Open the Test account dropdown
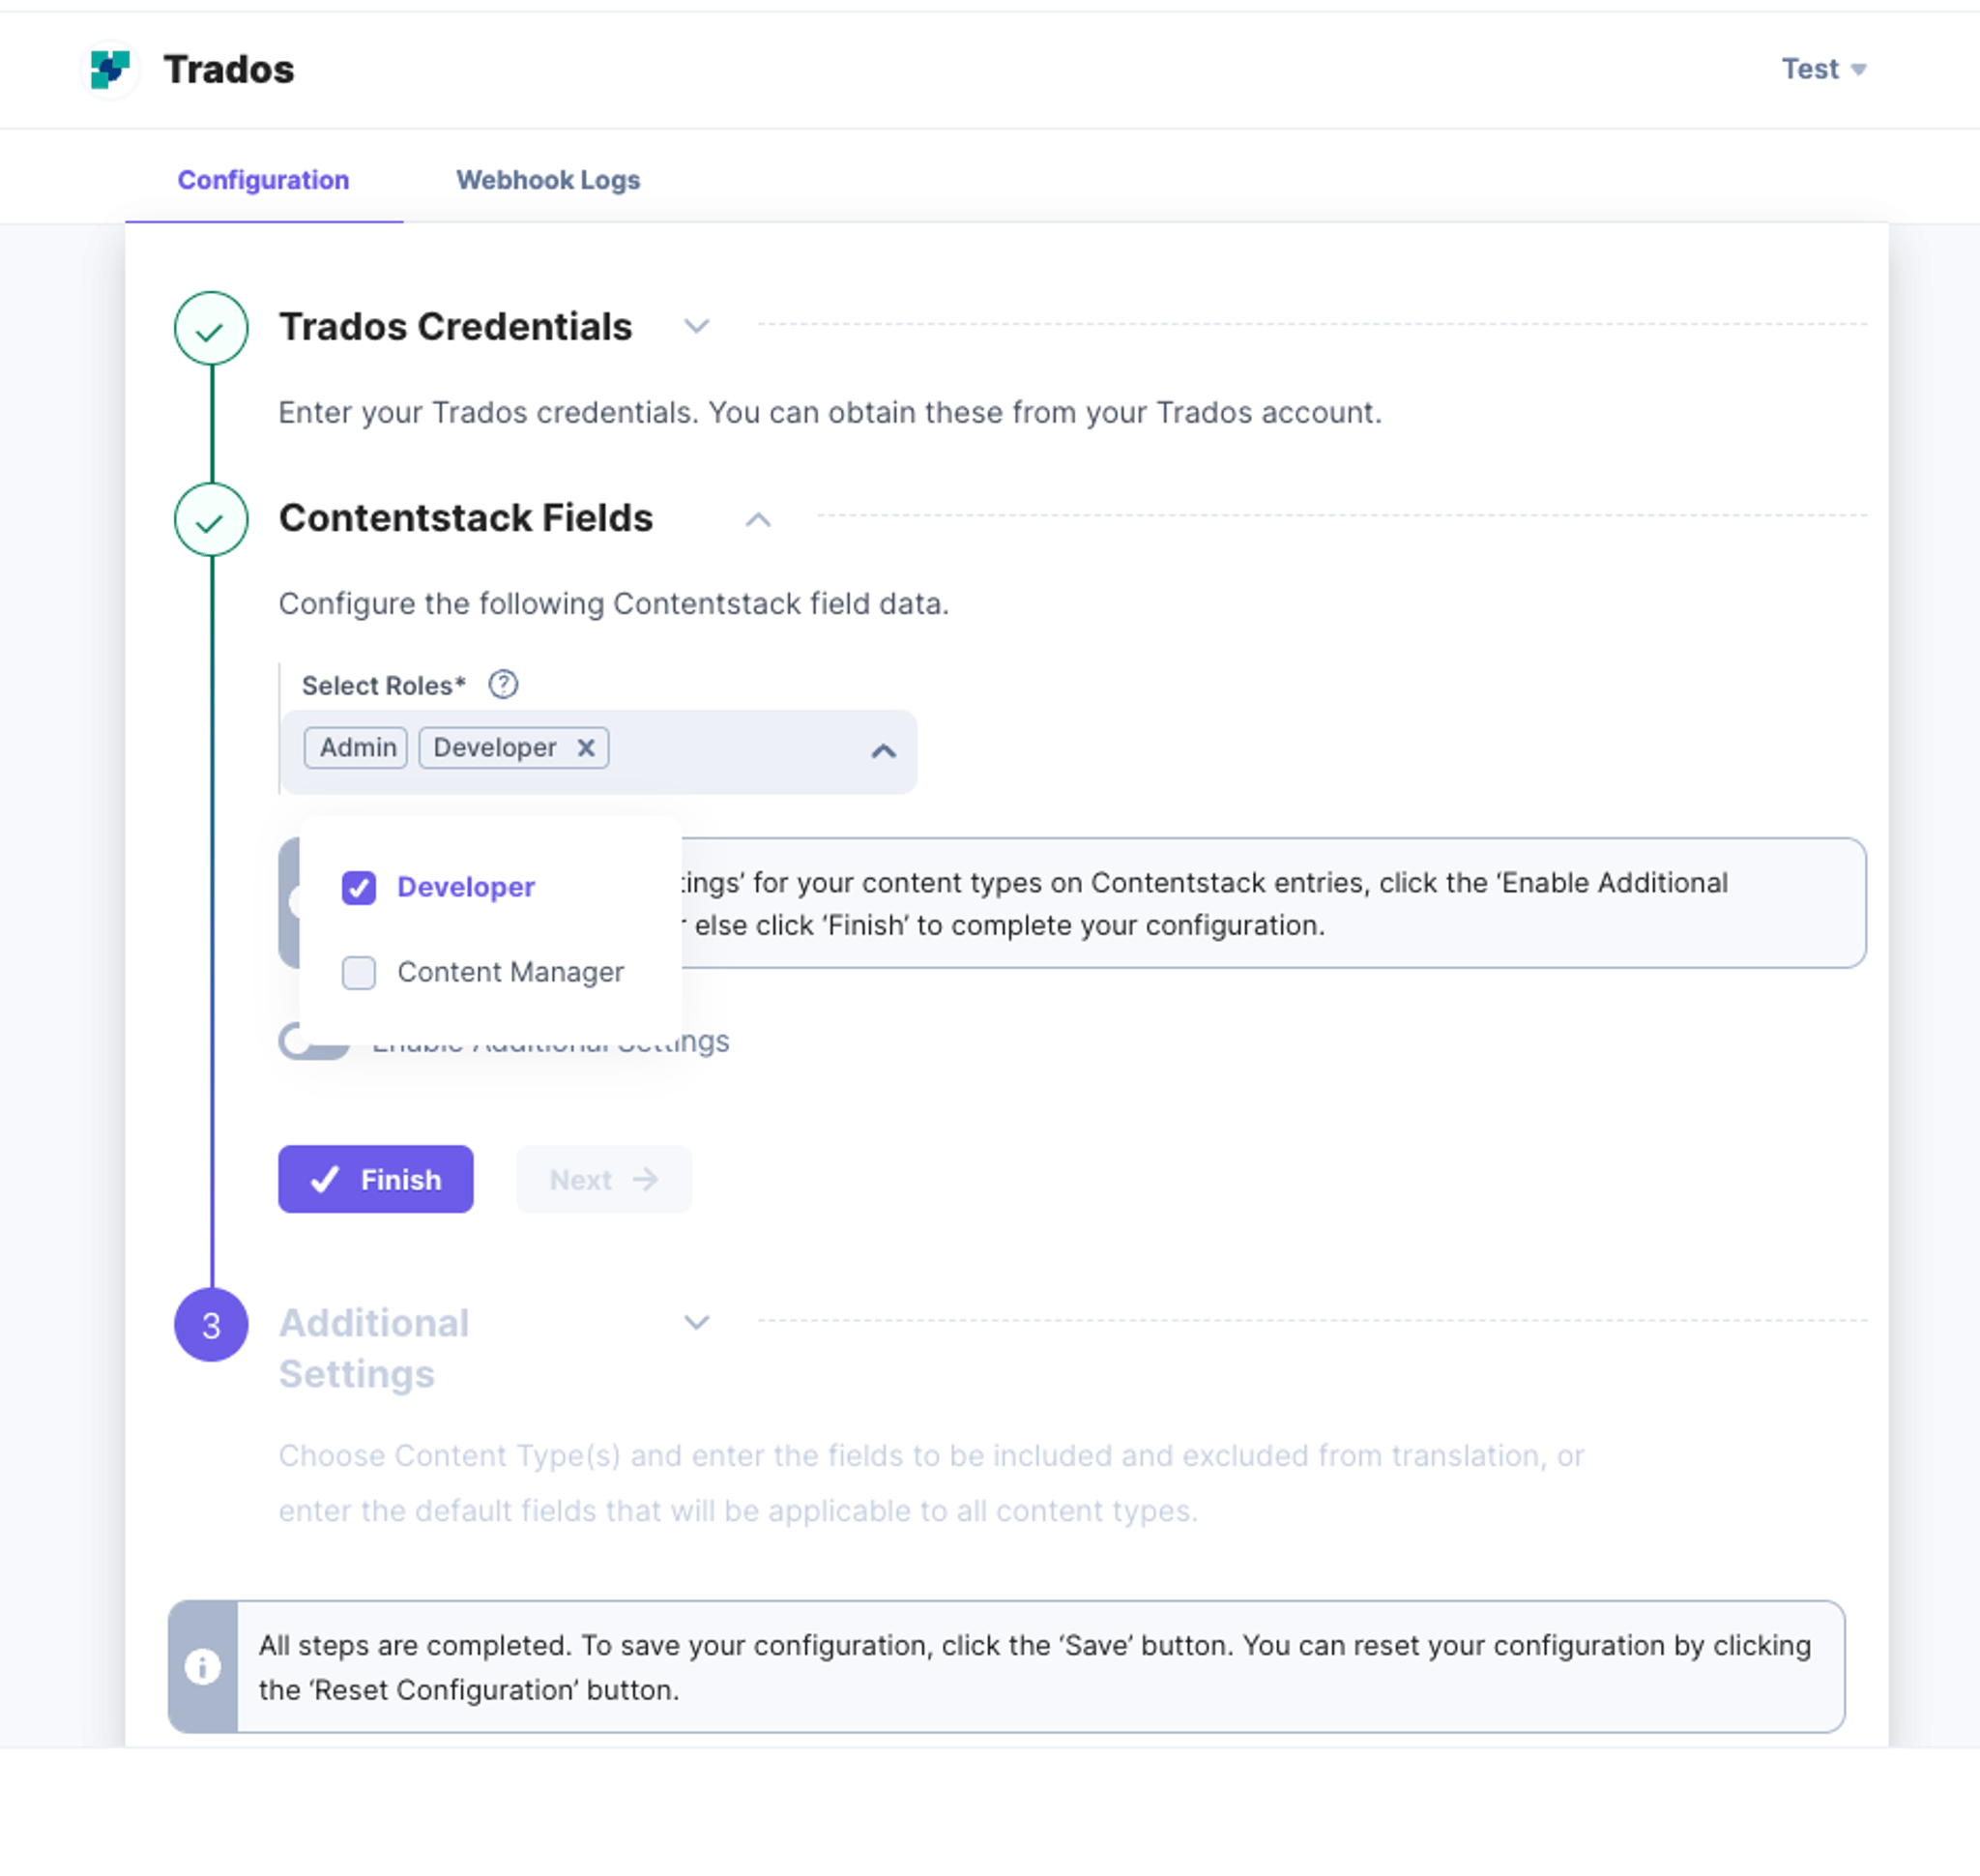 (x=1823, y=69)
